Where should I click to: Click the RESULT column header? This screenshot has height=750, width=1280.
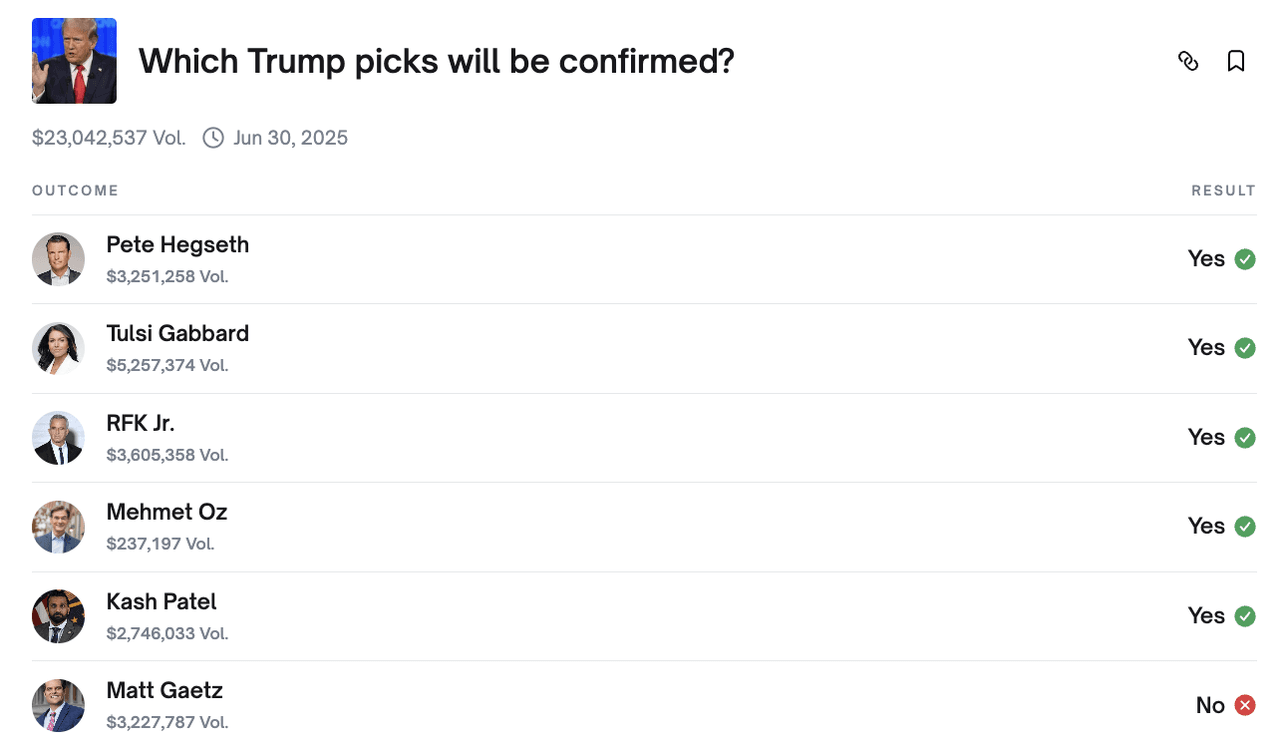(1223, 191)
